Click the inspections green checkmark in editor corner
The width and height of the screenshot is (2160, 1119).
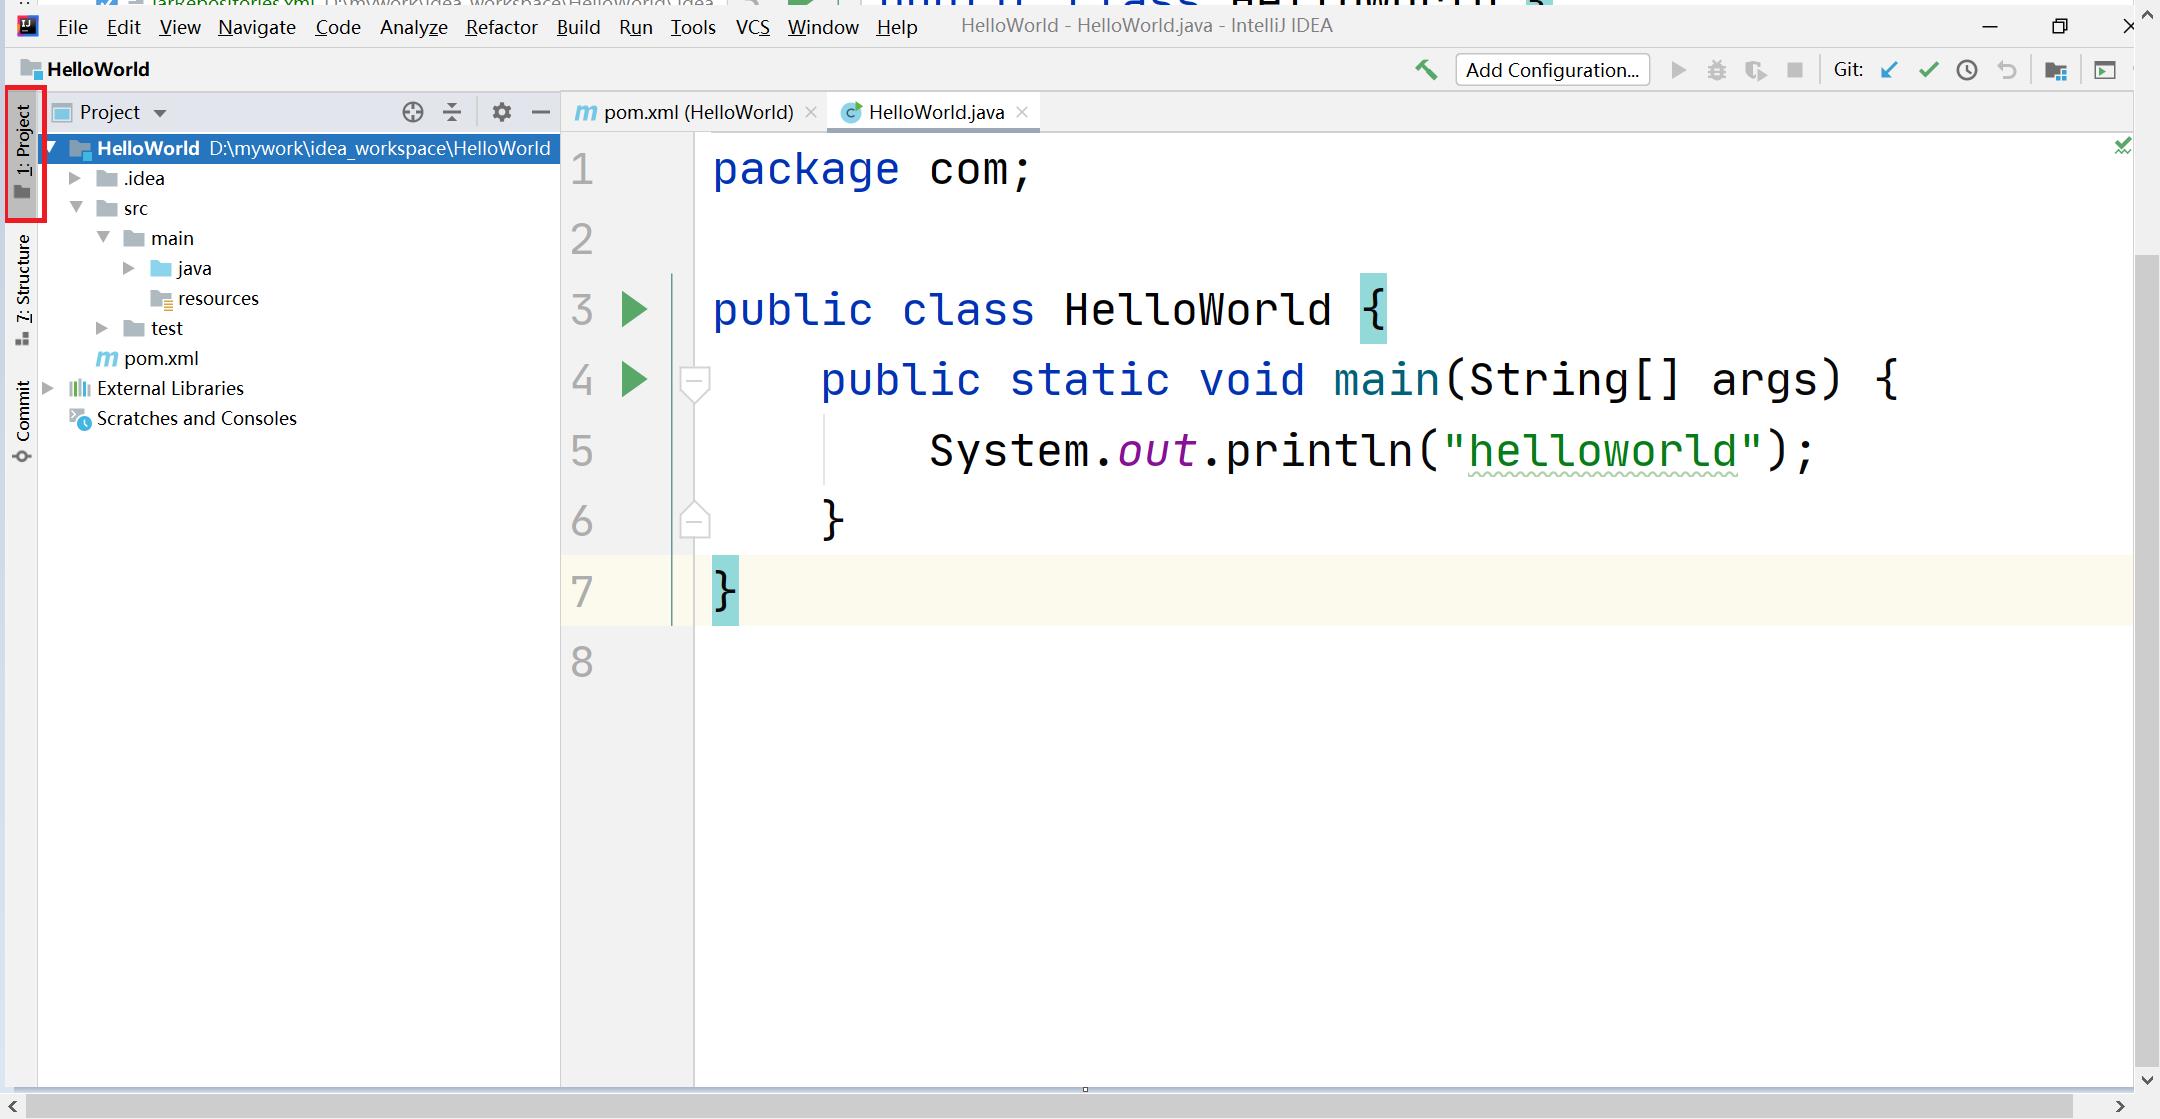2122,146
